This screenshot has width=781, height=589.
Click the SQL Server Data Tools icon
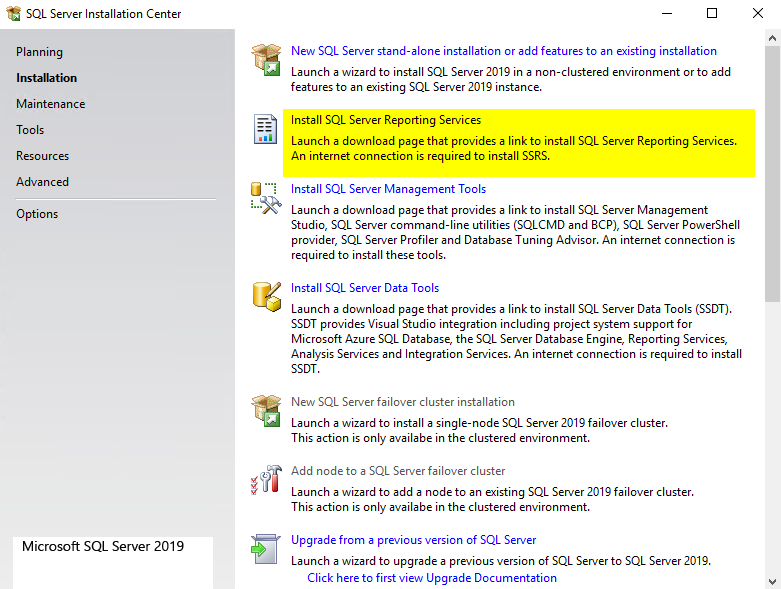[x=266, y=297]
